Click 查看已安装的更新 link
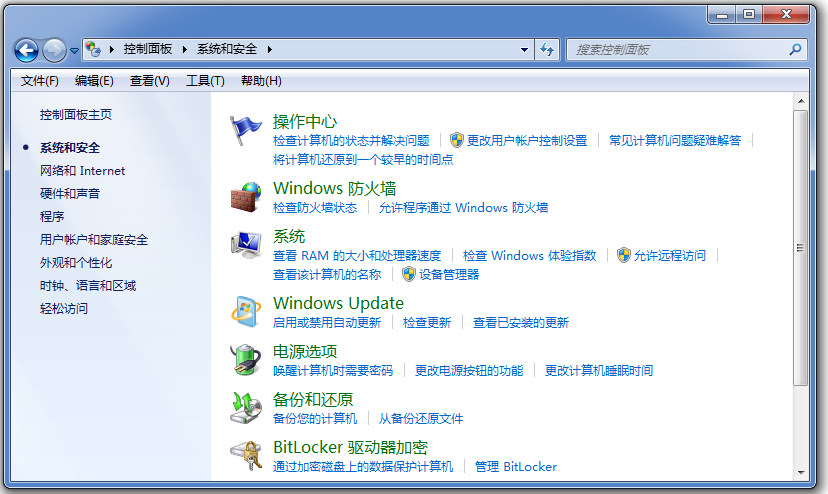Screen dimensions: 828x494 pos(521,323)
